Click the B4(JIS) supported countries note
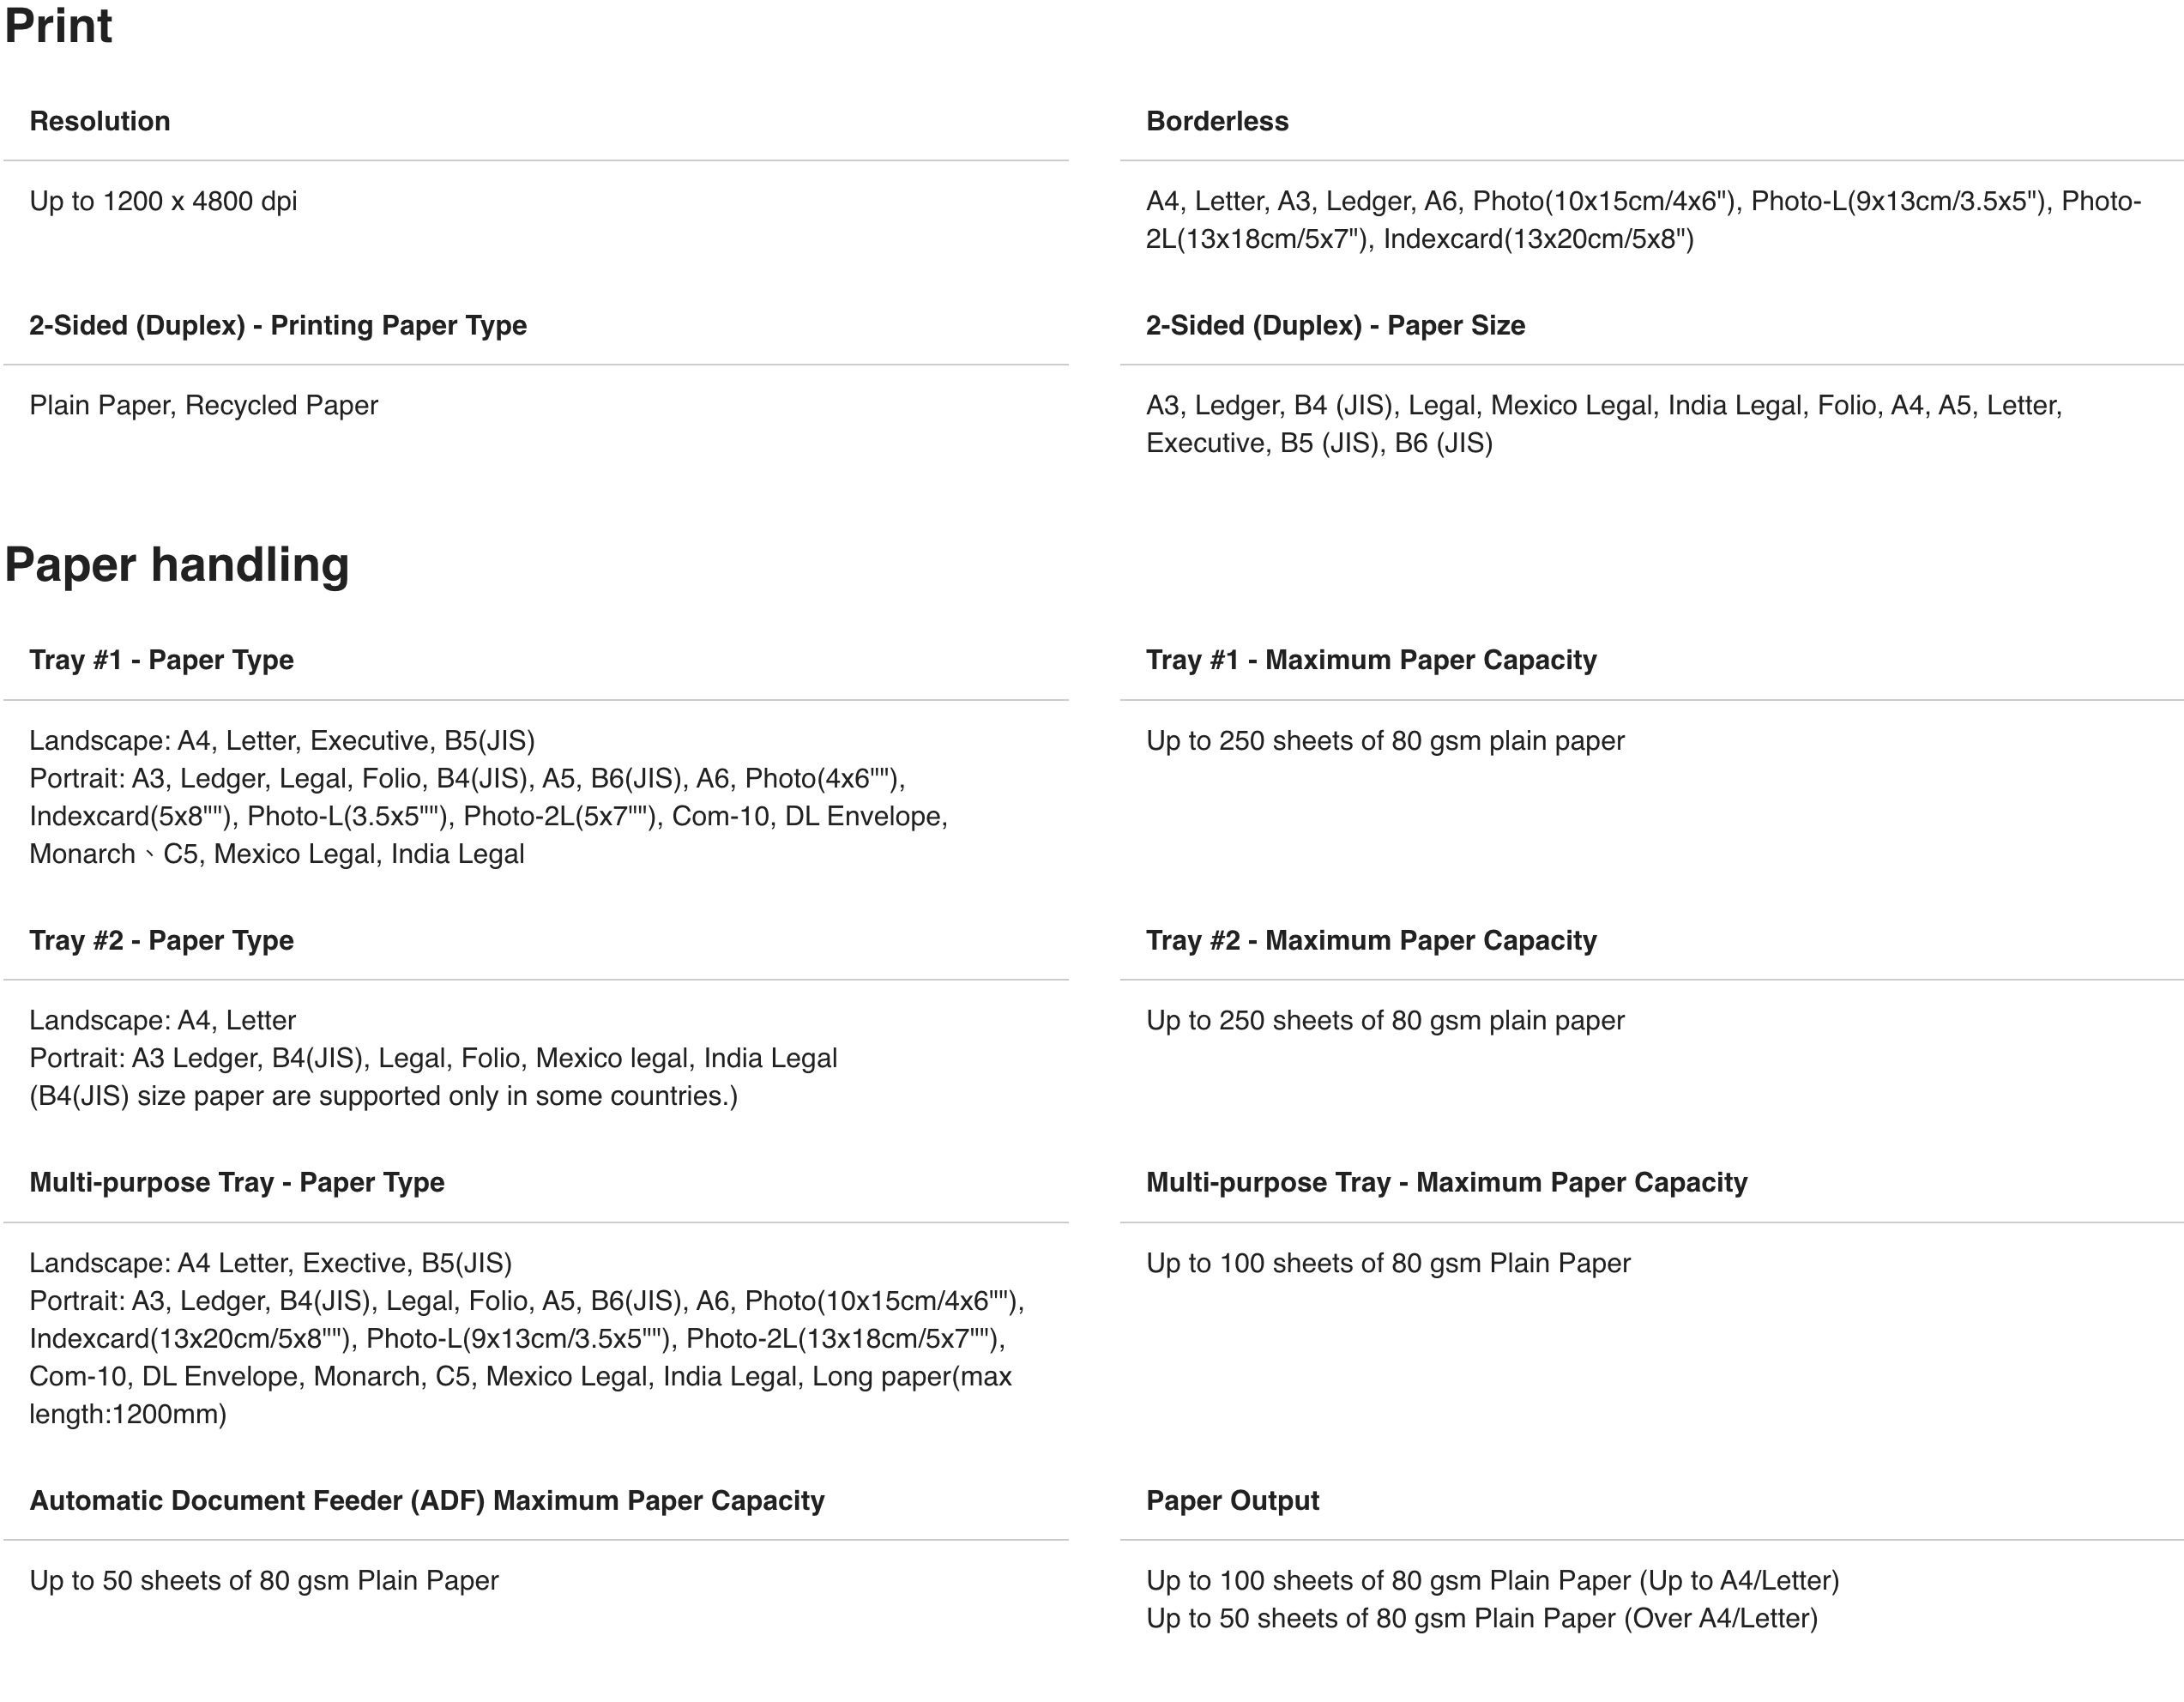The image size is (2184, 1702). 383,1096
